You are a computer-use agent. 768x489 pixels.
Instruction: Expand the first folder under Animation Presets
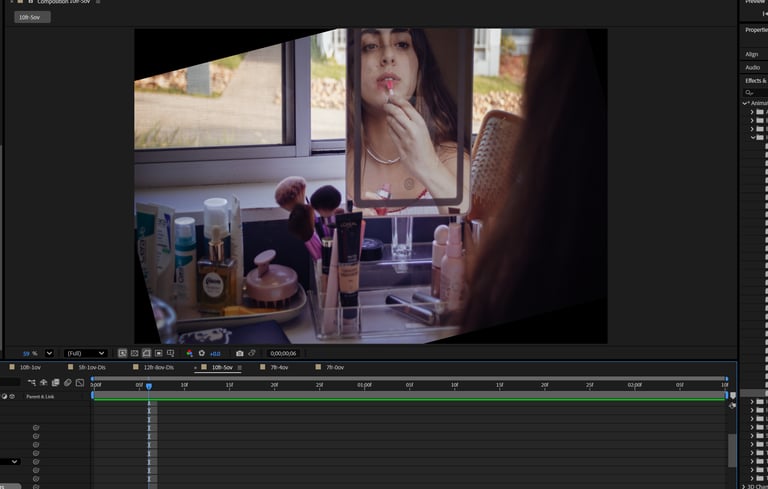click(752, 112)
